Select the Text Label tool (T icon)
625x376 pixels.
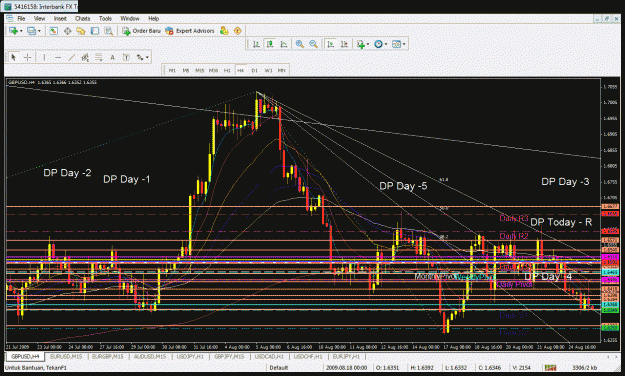126,57
